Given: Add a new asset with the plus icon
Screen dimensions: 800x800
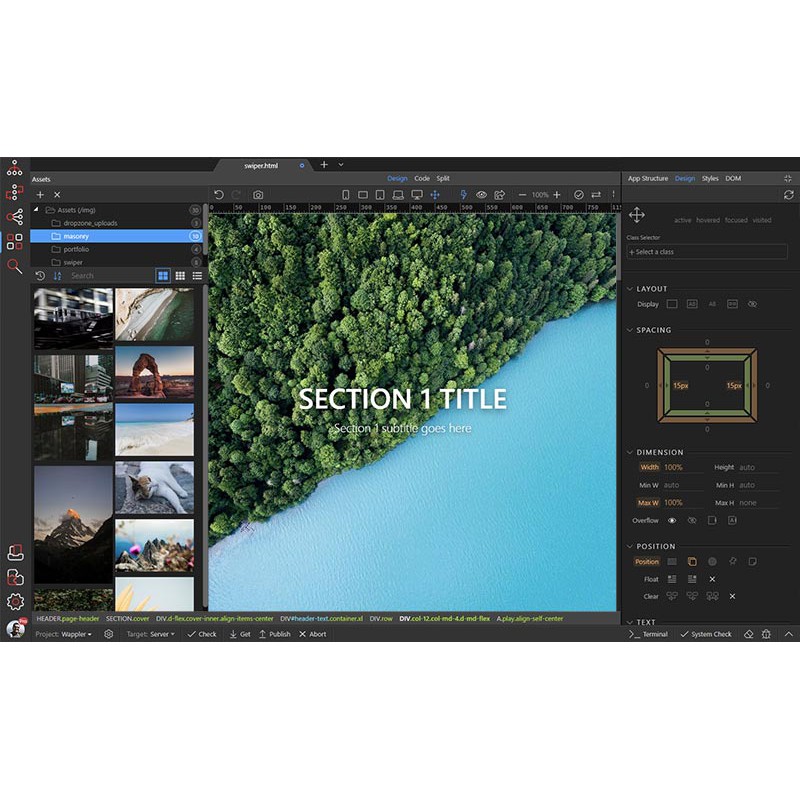Looking at the screenshot, I should pos(40,195).
